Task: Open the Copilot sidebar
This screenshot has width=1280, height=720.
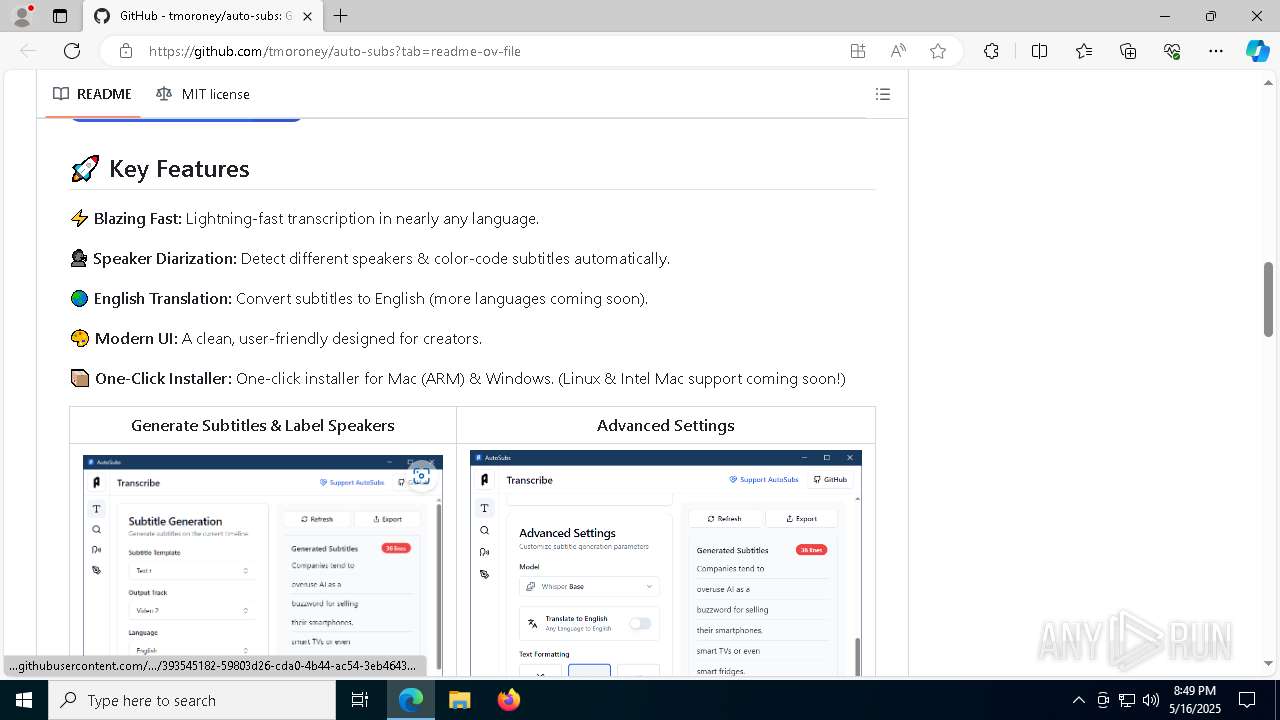Action: (x=1257, y=51)
